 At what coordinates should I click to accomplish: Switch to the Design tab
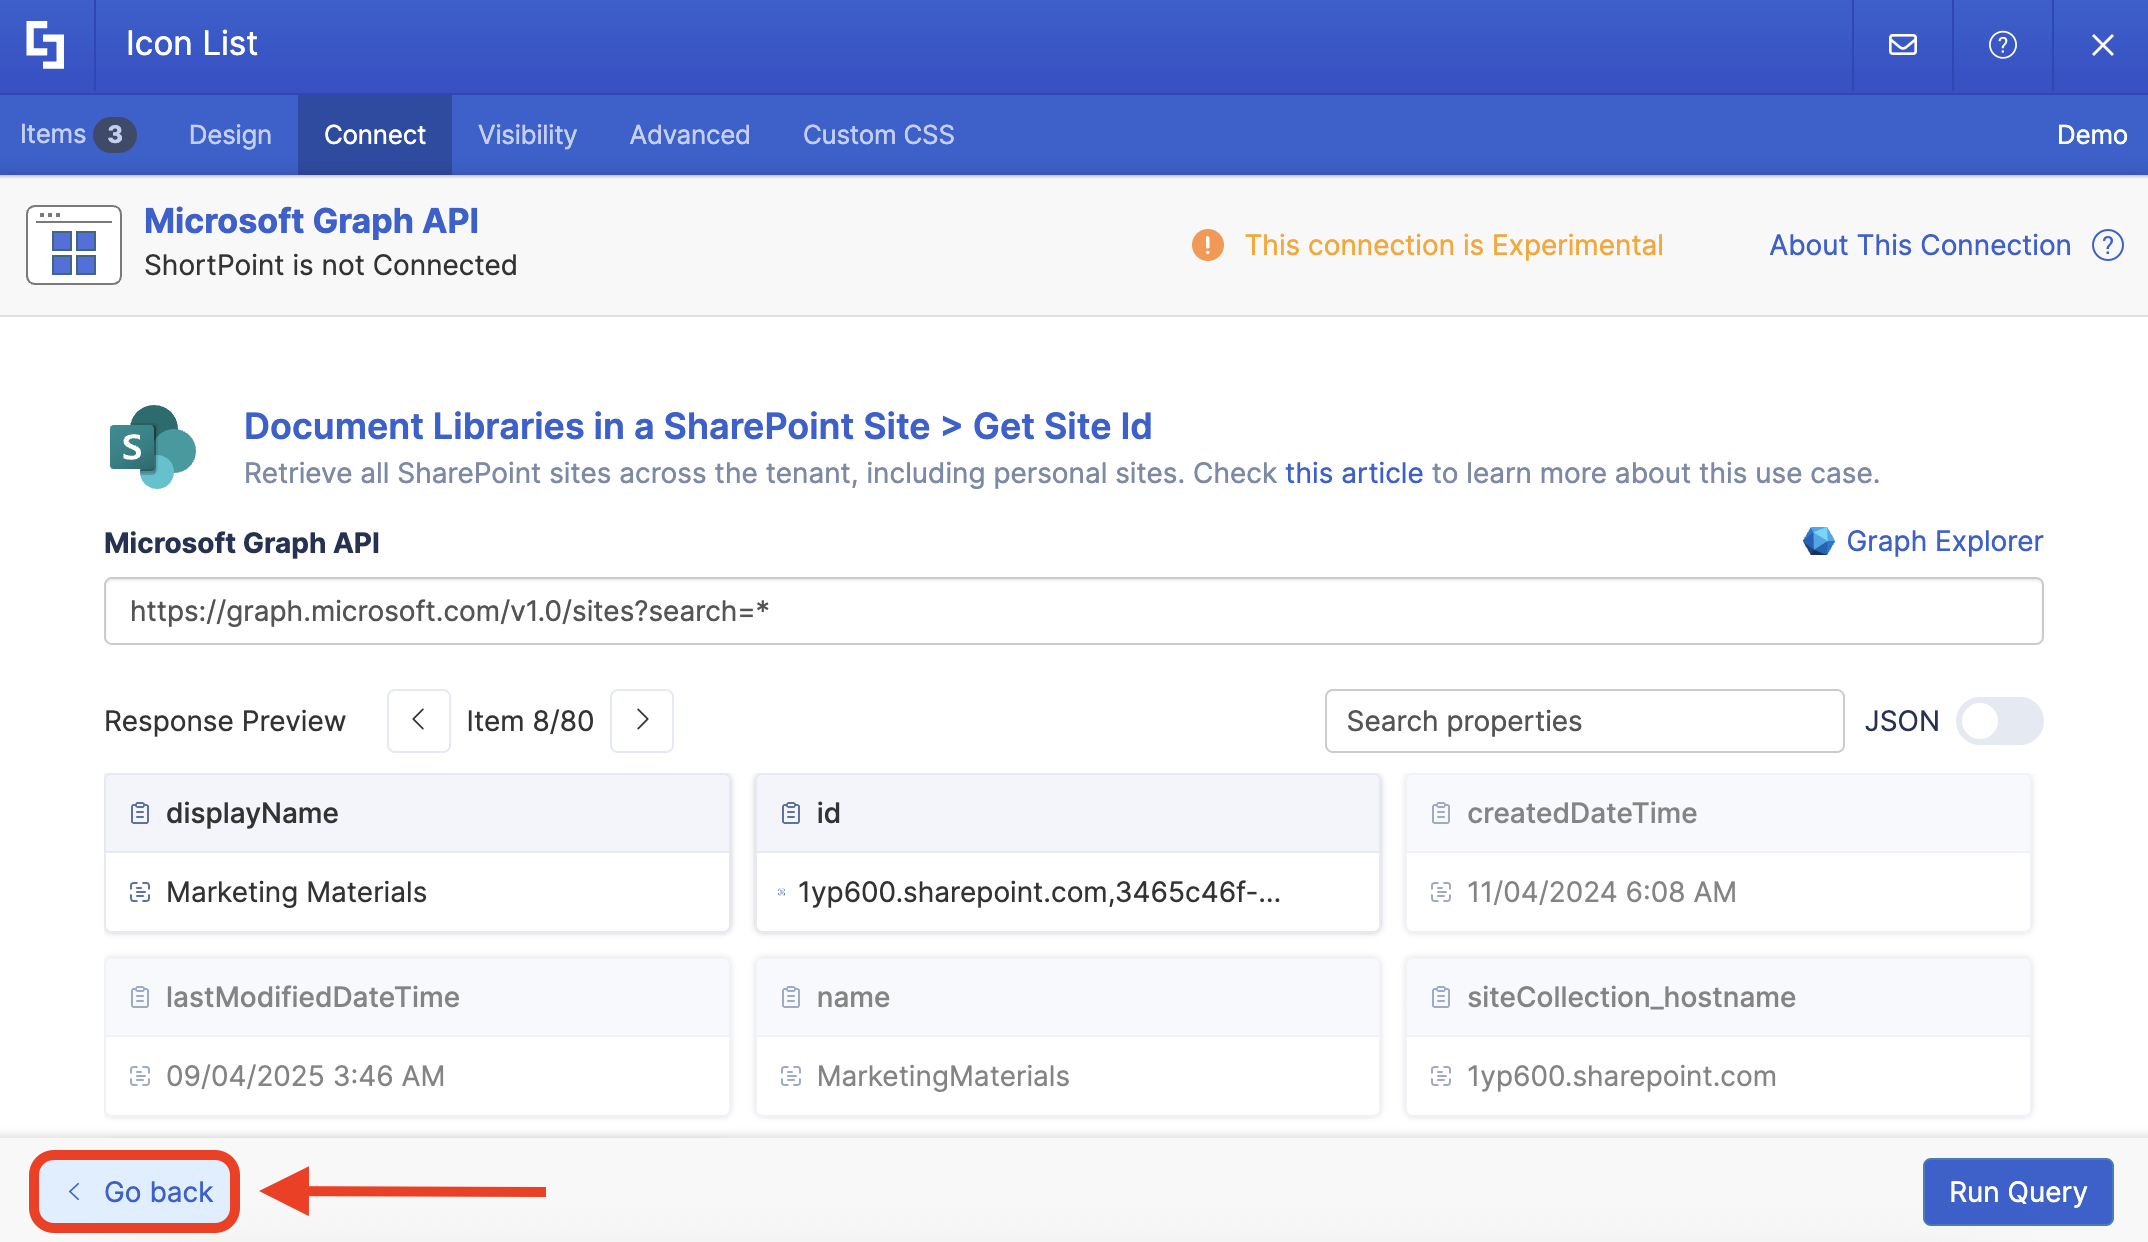click(230, 135)
